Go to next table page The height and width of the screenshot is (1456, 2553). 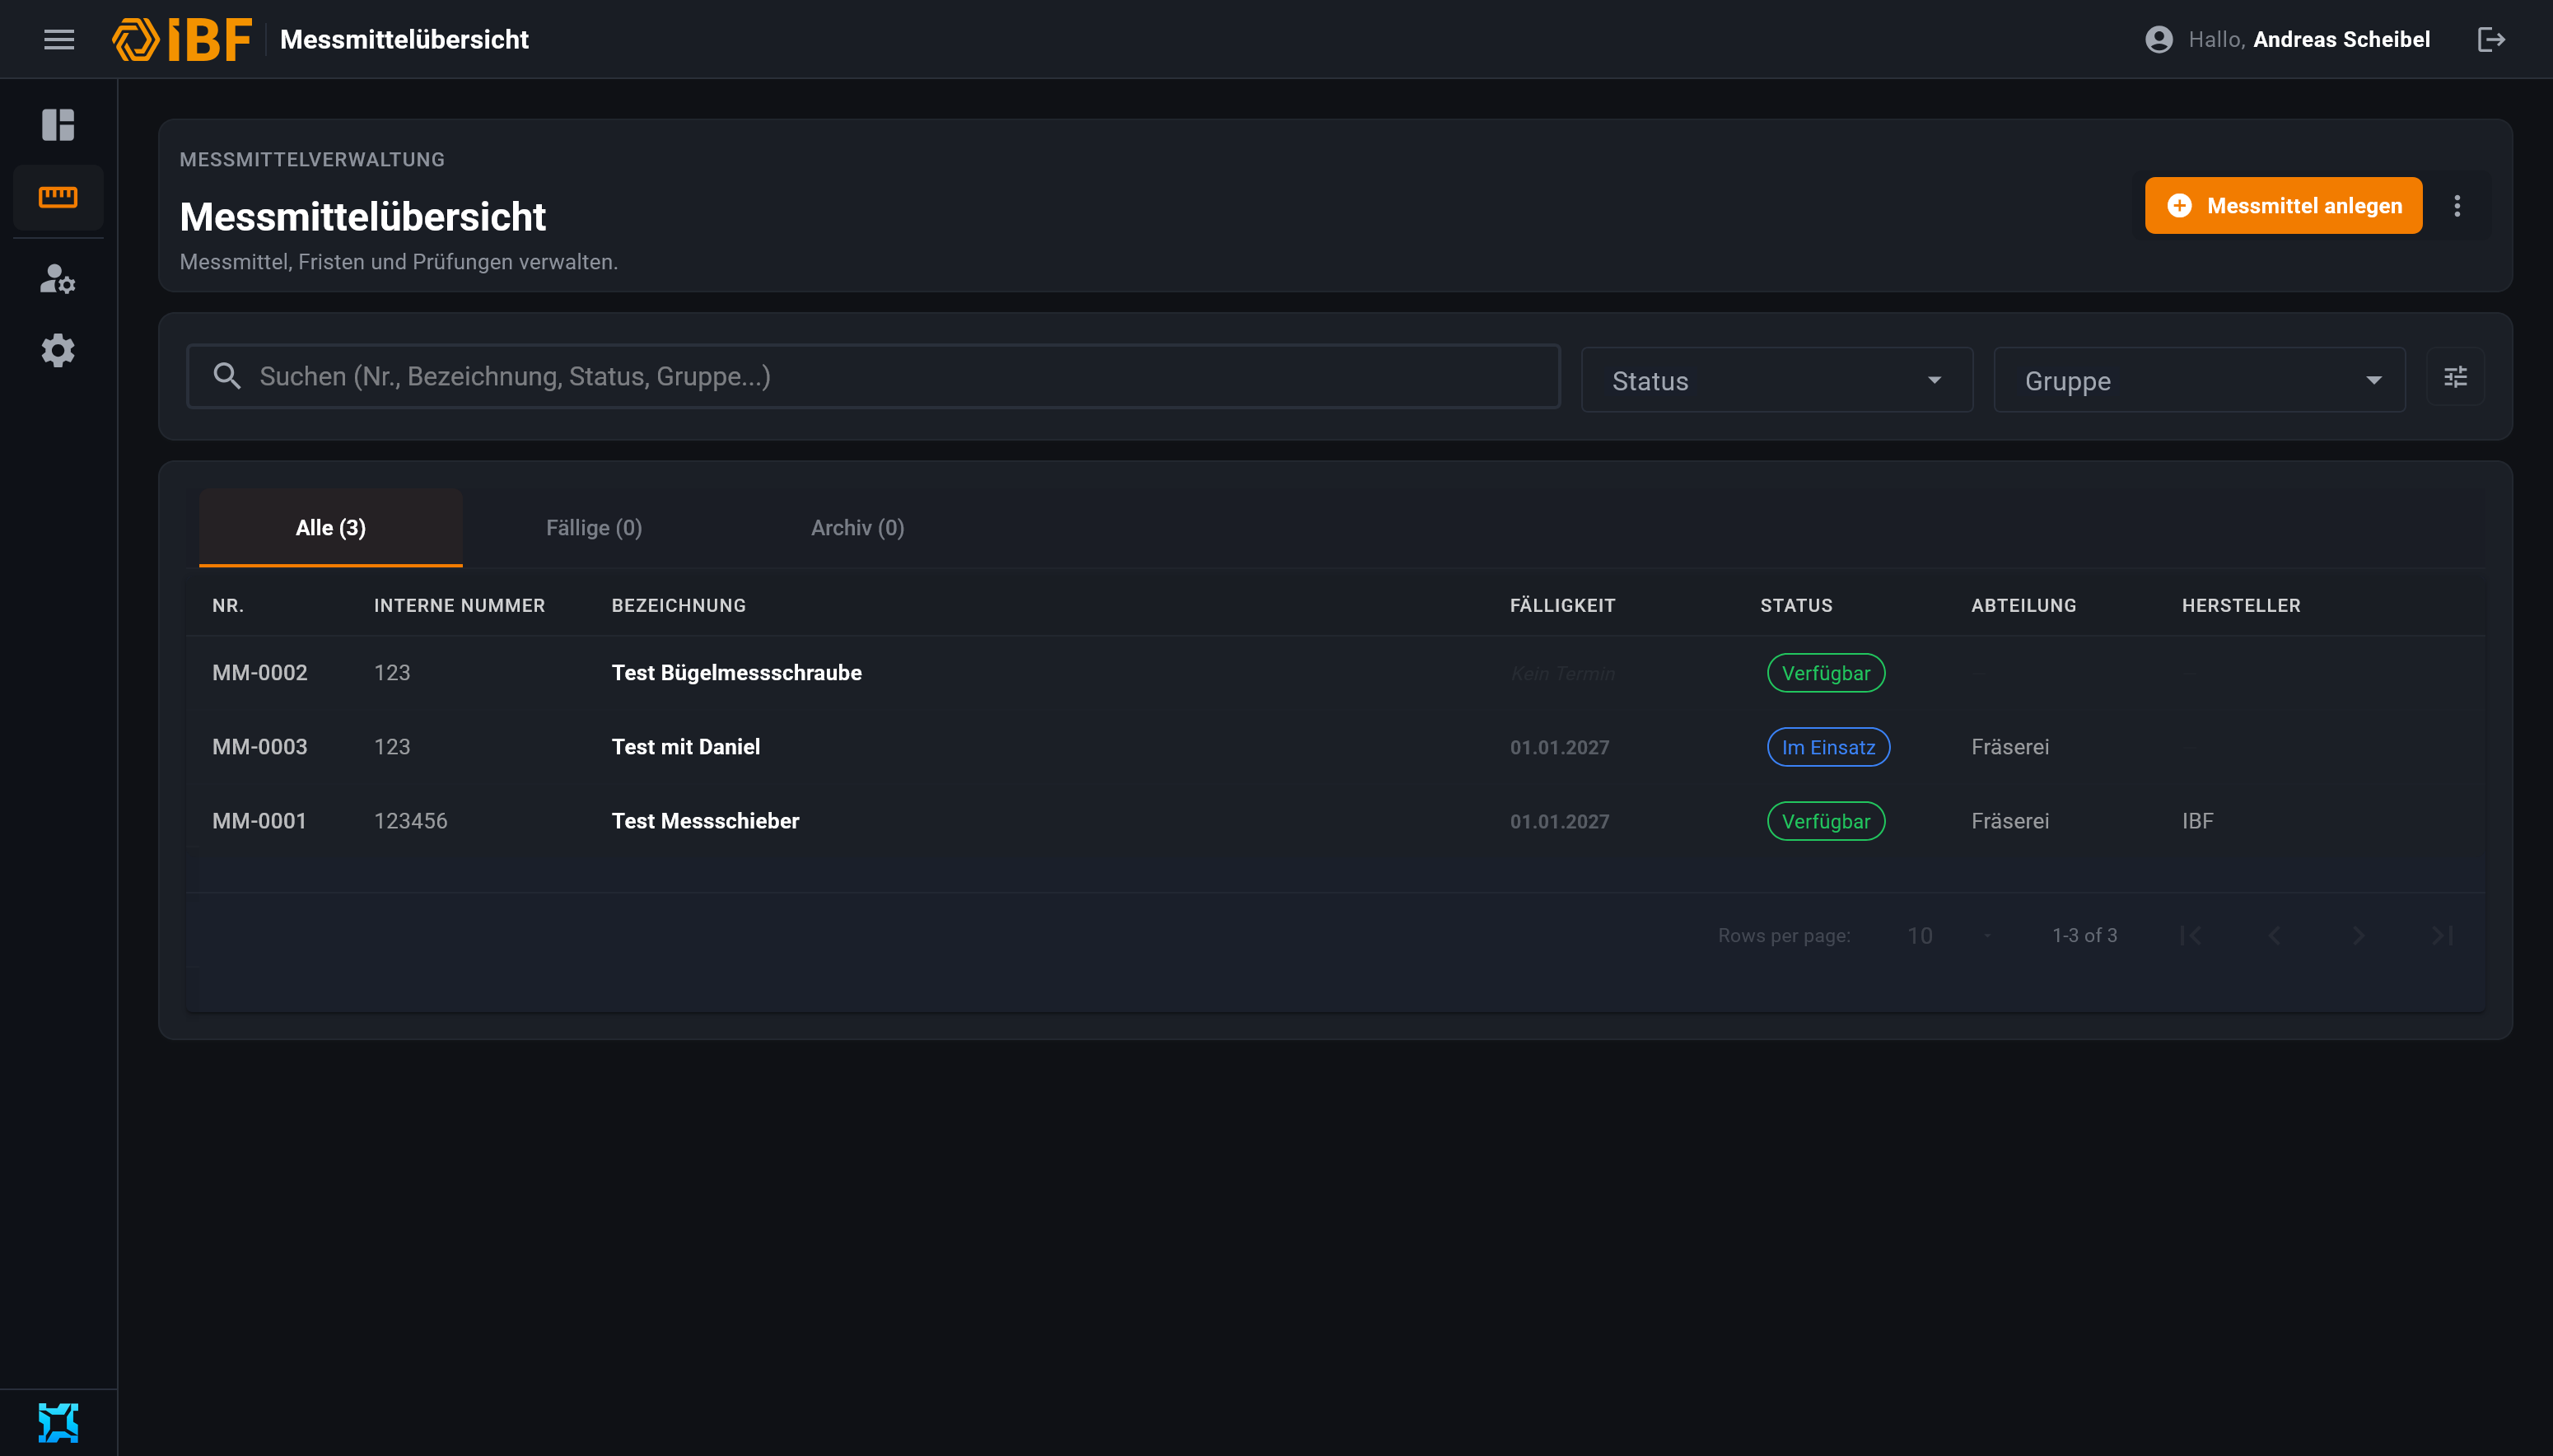point(2358,935)
